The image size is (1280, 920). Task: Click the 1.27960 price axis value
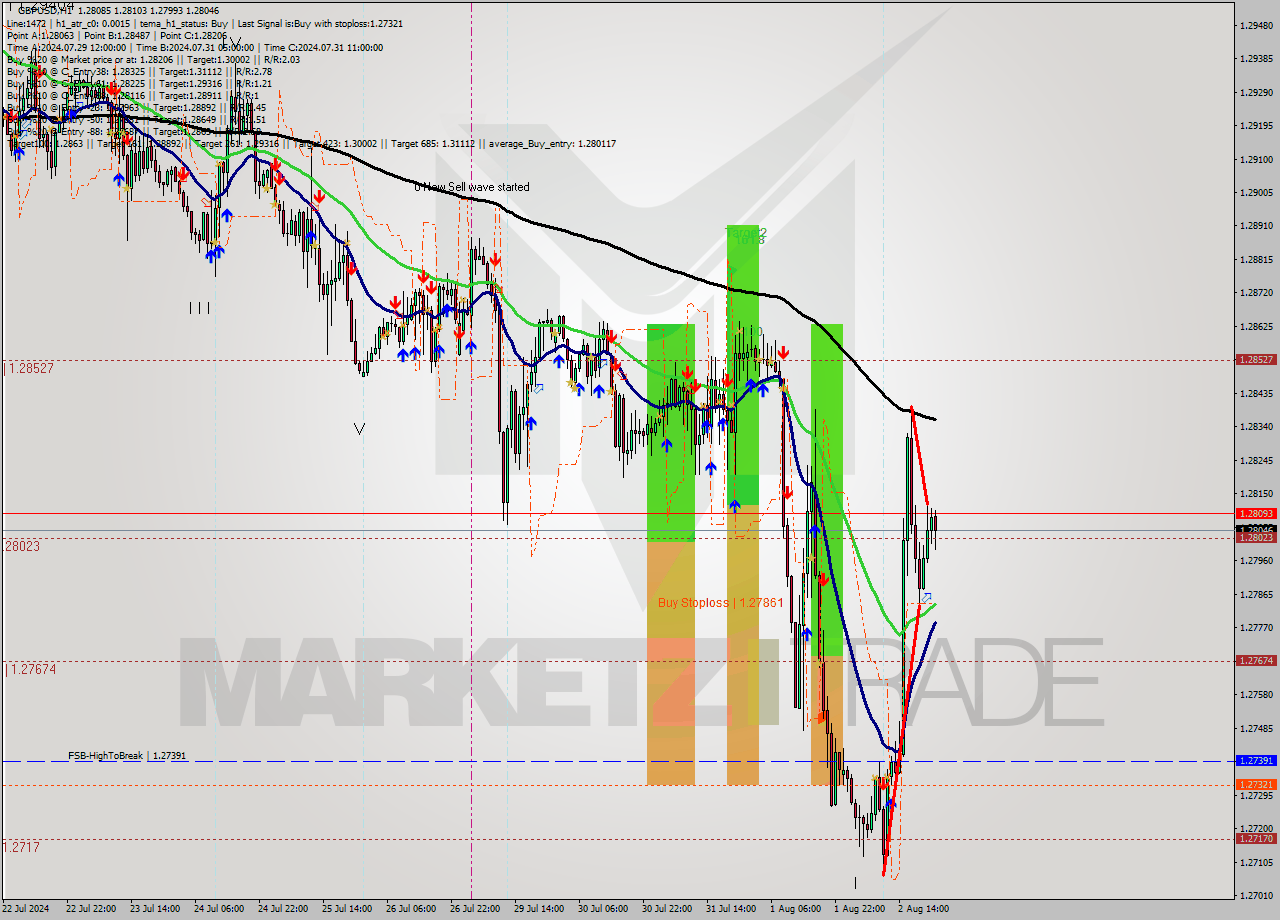[1256, 561]
